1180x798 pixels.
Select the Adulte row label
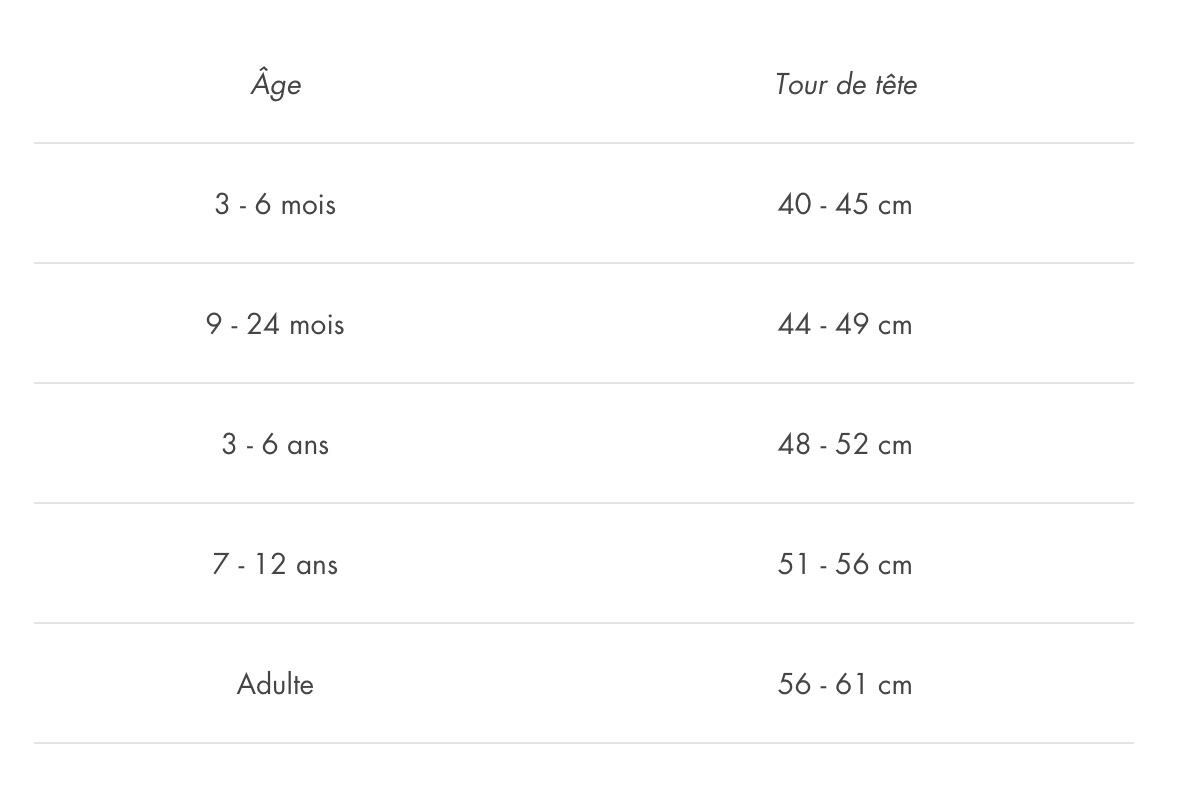275,685
